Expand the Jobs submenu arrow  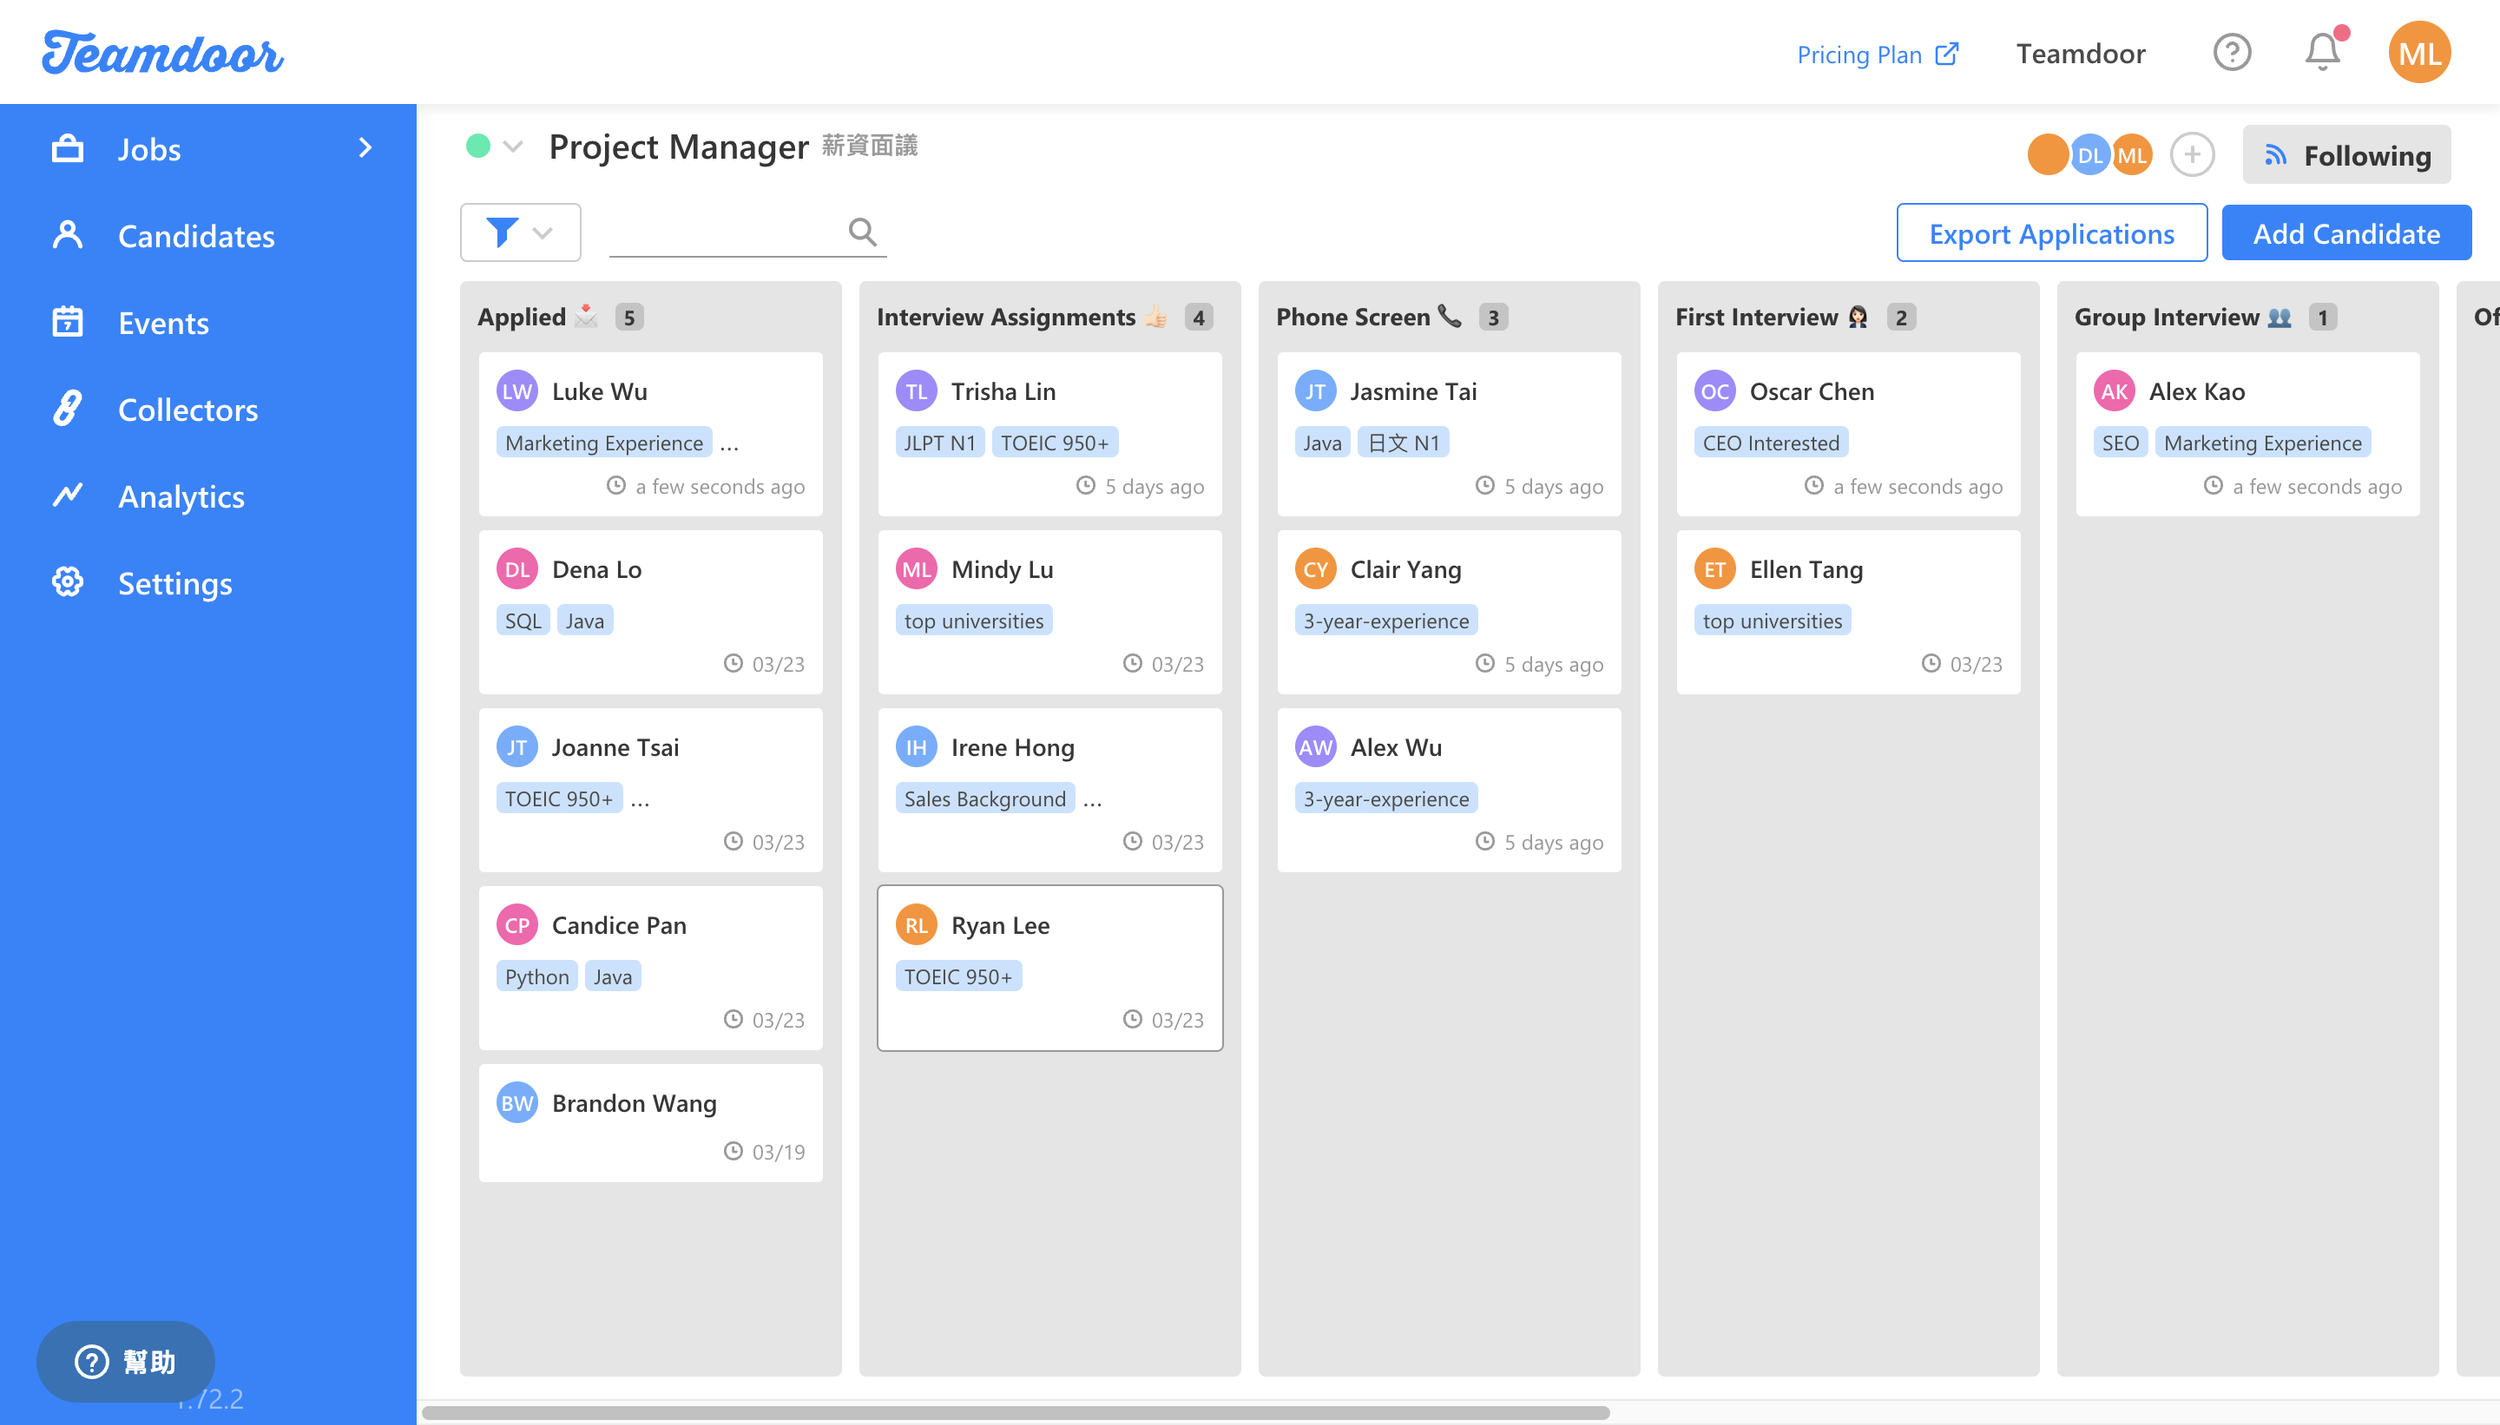[365, 148]
